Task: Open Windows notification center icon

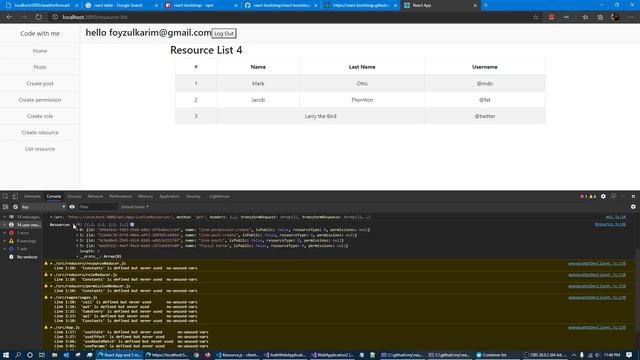Action: 629,355
